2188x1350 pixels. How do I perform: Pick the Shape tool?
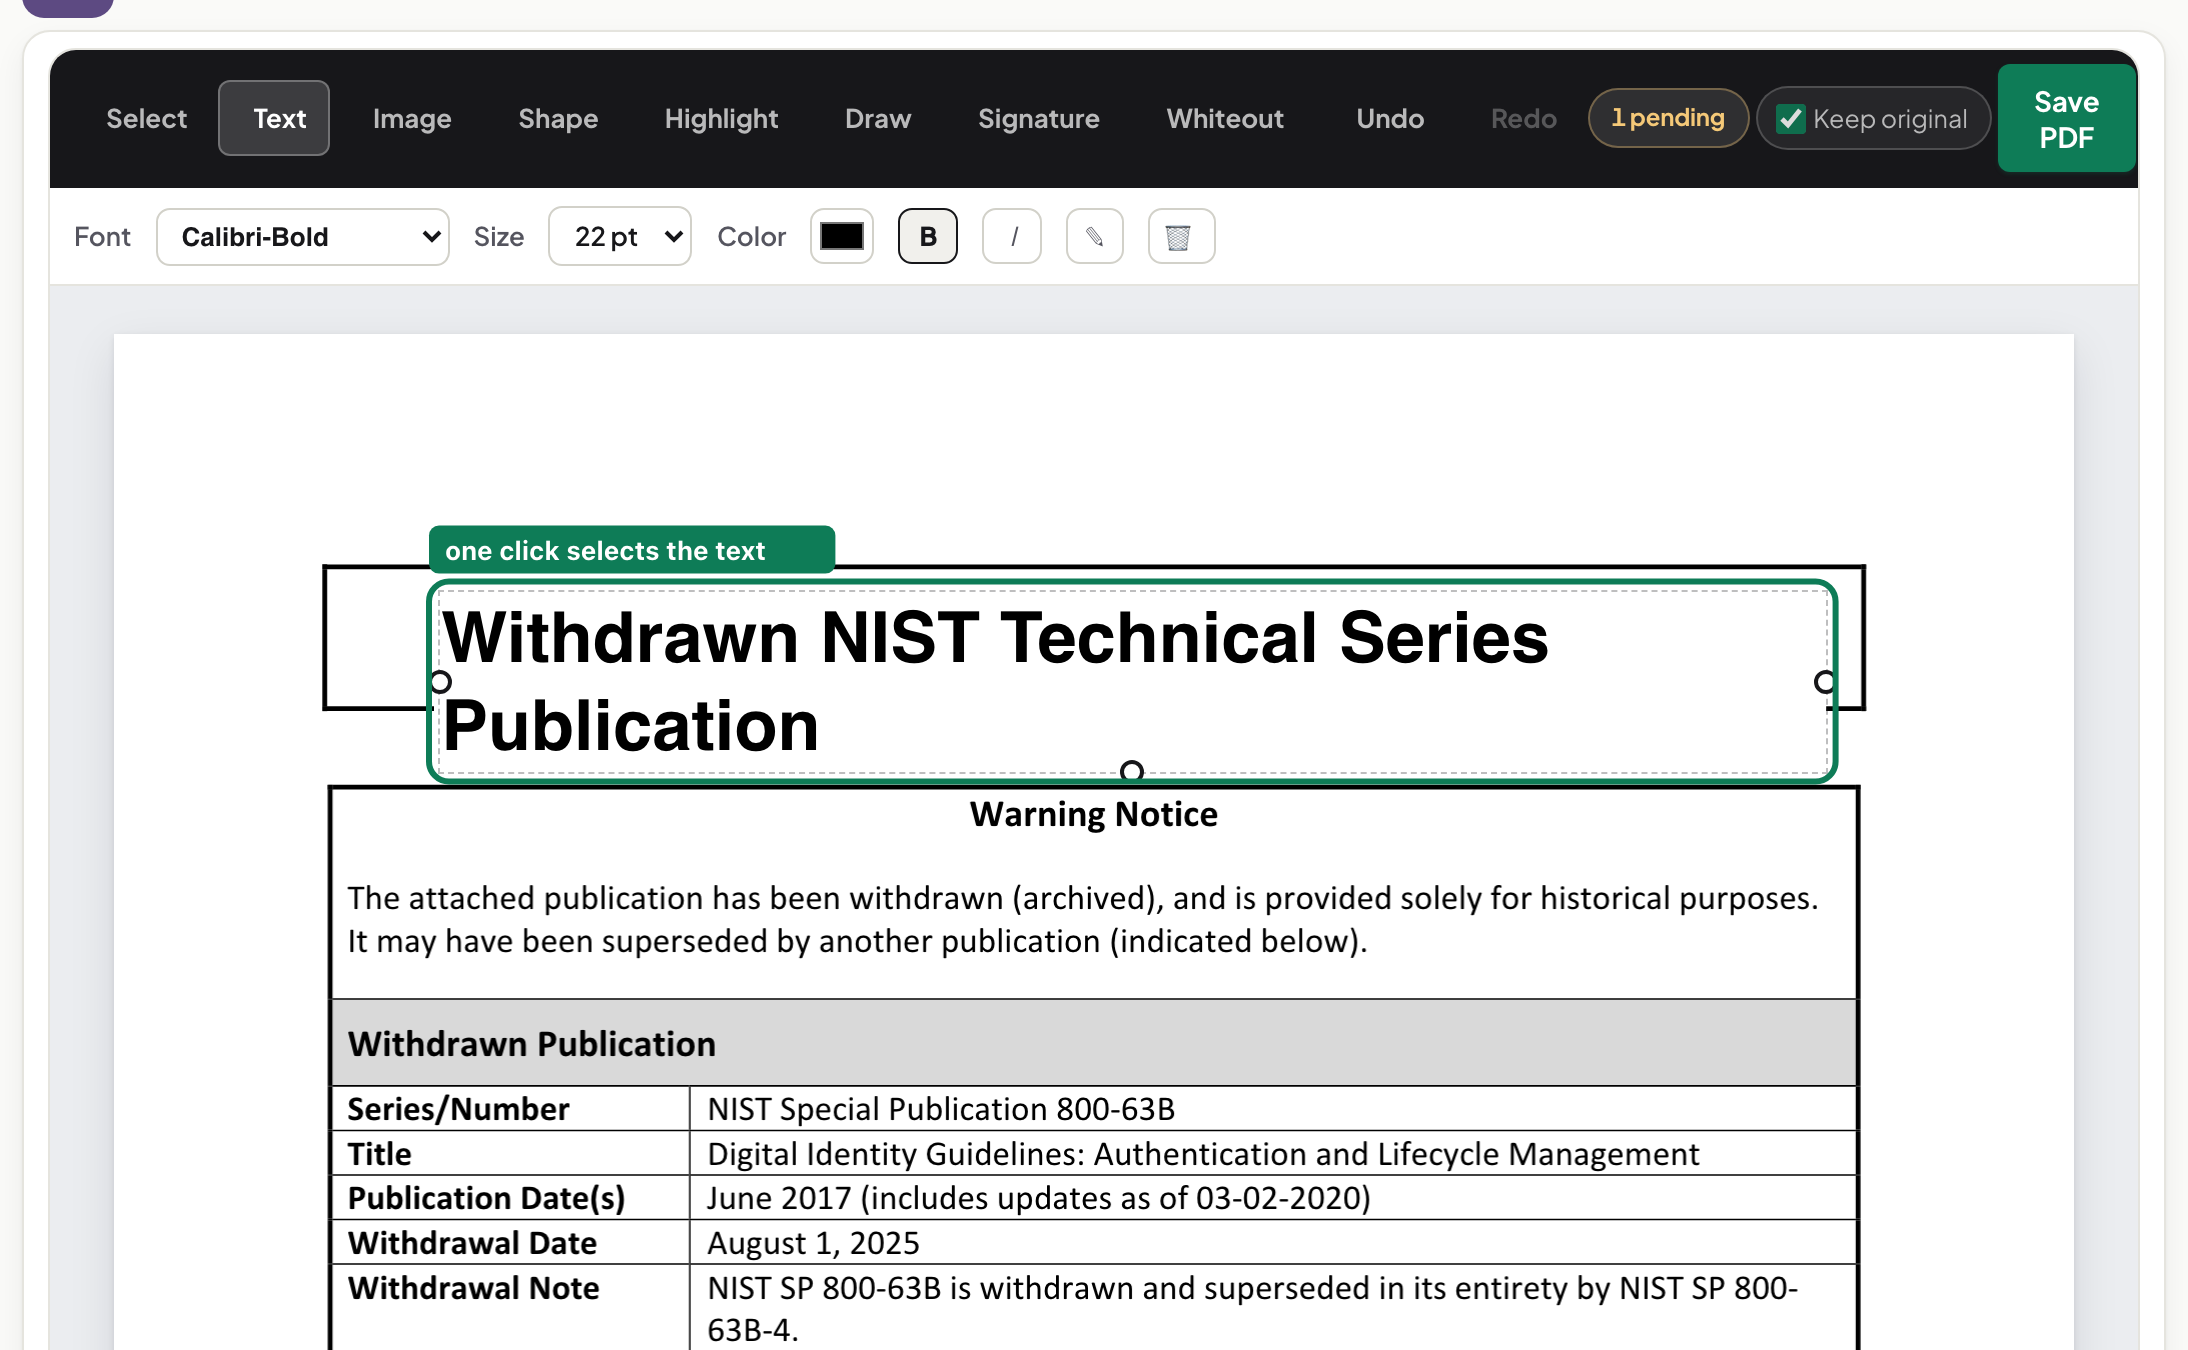coord(558,118)
